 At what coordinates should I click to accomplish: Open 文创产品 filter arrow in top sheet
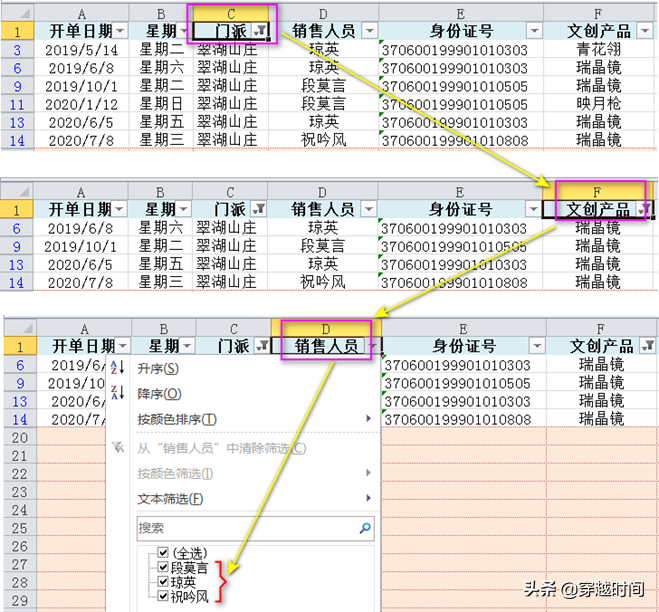coord(645,31)
